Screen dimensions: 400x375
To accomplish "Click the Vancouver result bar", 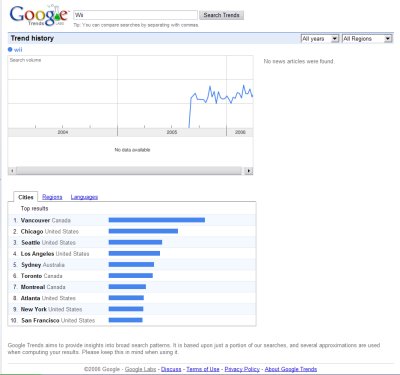I will [157, 220].
